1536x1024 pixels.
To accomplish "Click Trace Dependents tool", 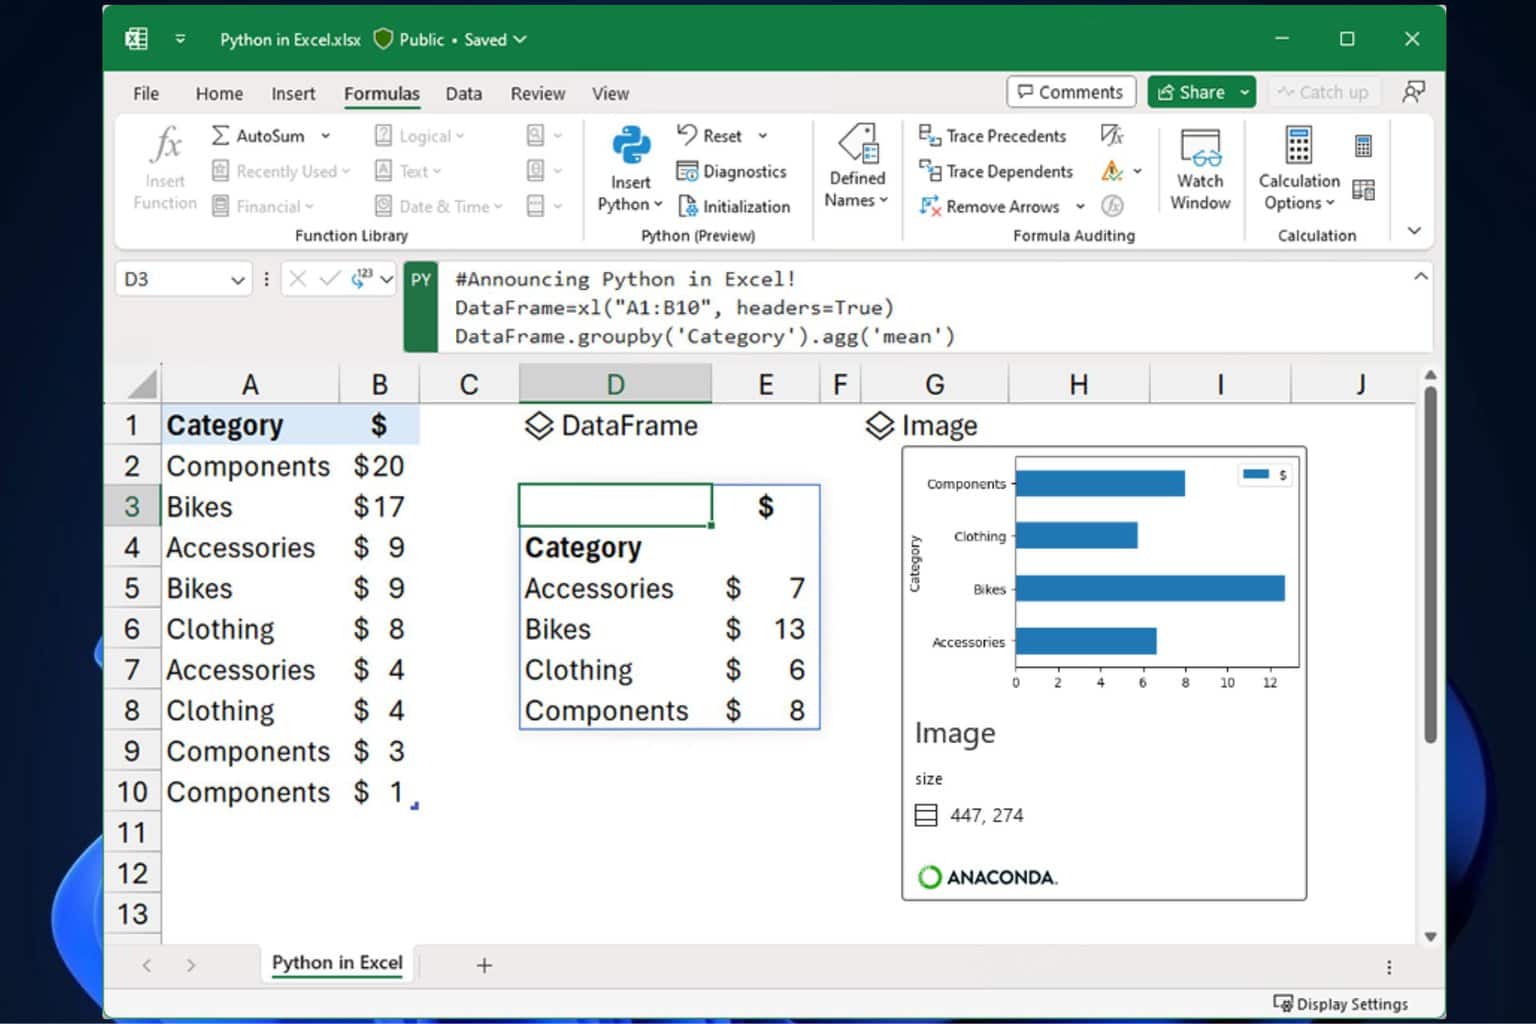I will [x=996, y=172].
